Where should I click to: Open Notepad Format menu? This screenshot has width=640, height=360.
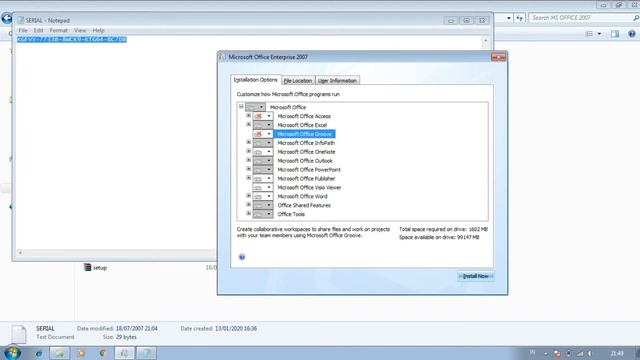pyautogui.click(x=58, y=30)
